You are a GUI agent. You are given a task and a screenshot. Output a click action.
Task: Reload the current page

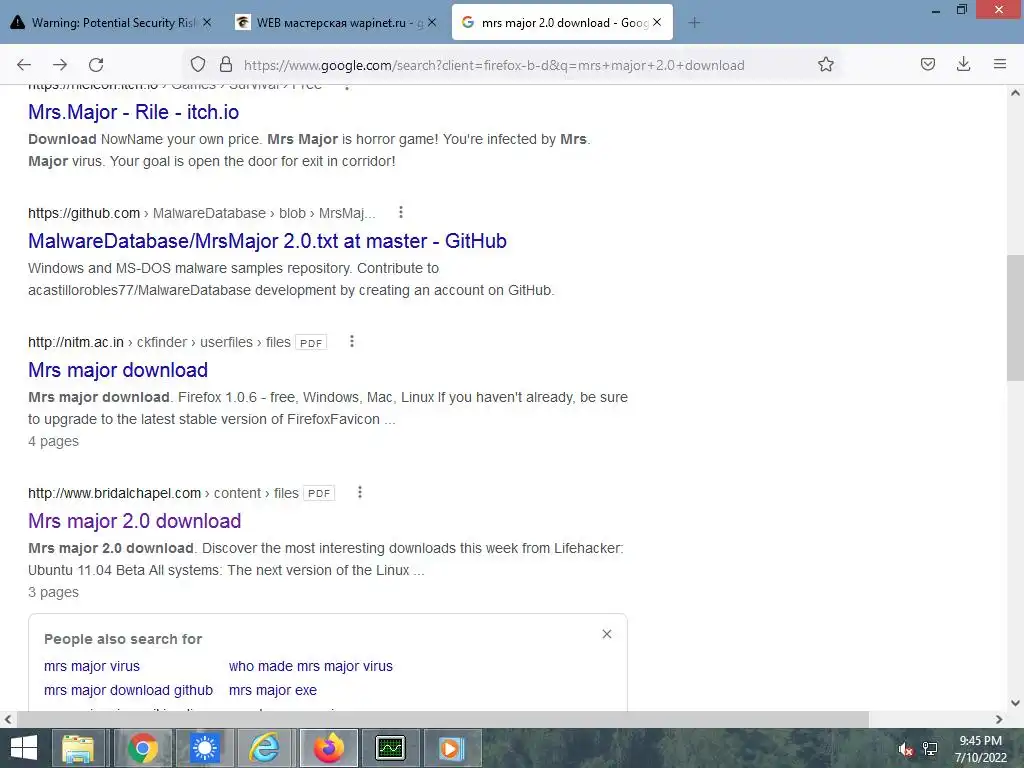click(x=96, y=65)
